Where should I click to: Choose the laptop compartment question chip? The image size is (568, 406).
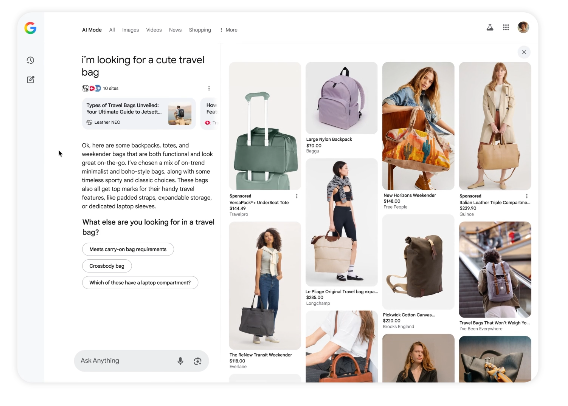(x=140, y=282)
